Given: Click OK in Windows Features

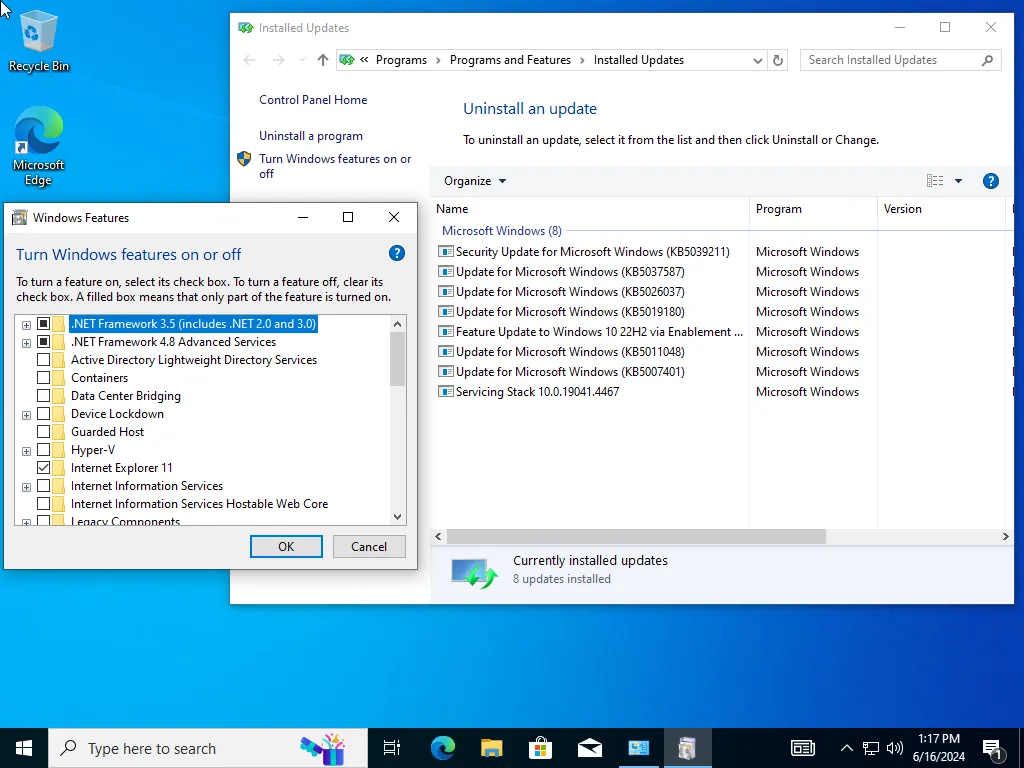Looking at the screenshot, I should pyautogui.click(x=286, y=547).
